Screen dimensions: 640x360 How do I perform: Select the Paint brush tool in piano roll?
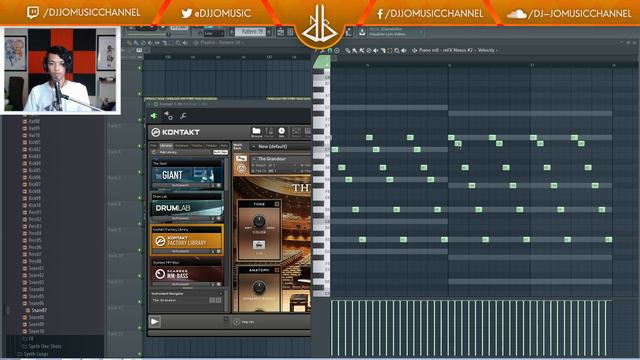(355, 50)
